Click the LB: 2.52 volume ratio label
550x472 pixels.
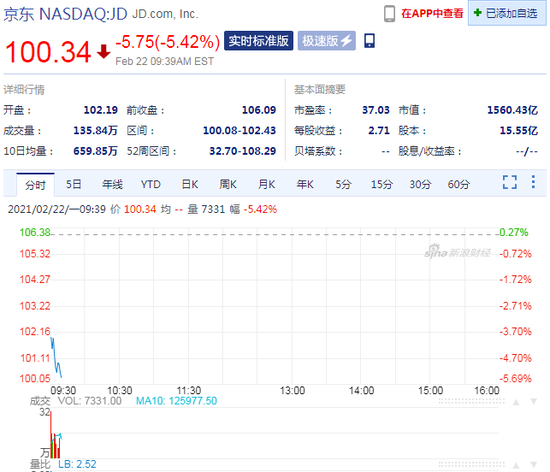coord(77,464)
